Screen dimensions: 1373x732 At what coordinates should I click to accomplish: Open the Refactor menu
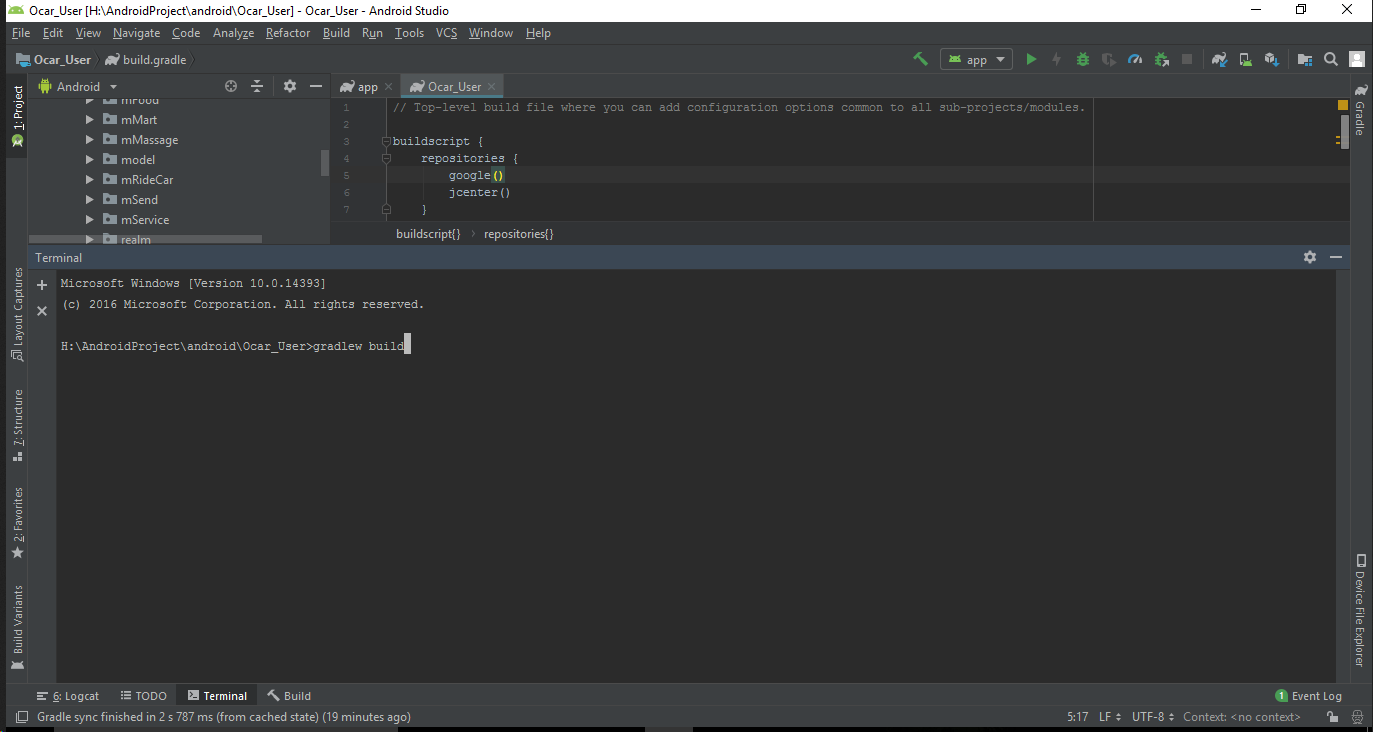pyautogui.click(x=288, y=33)
